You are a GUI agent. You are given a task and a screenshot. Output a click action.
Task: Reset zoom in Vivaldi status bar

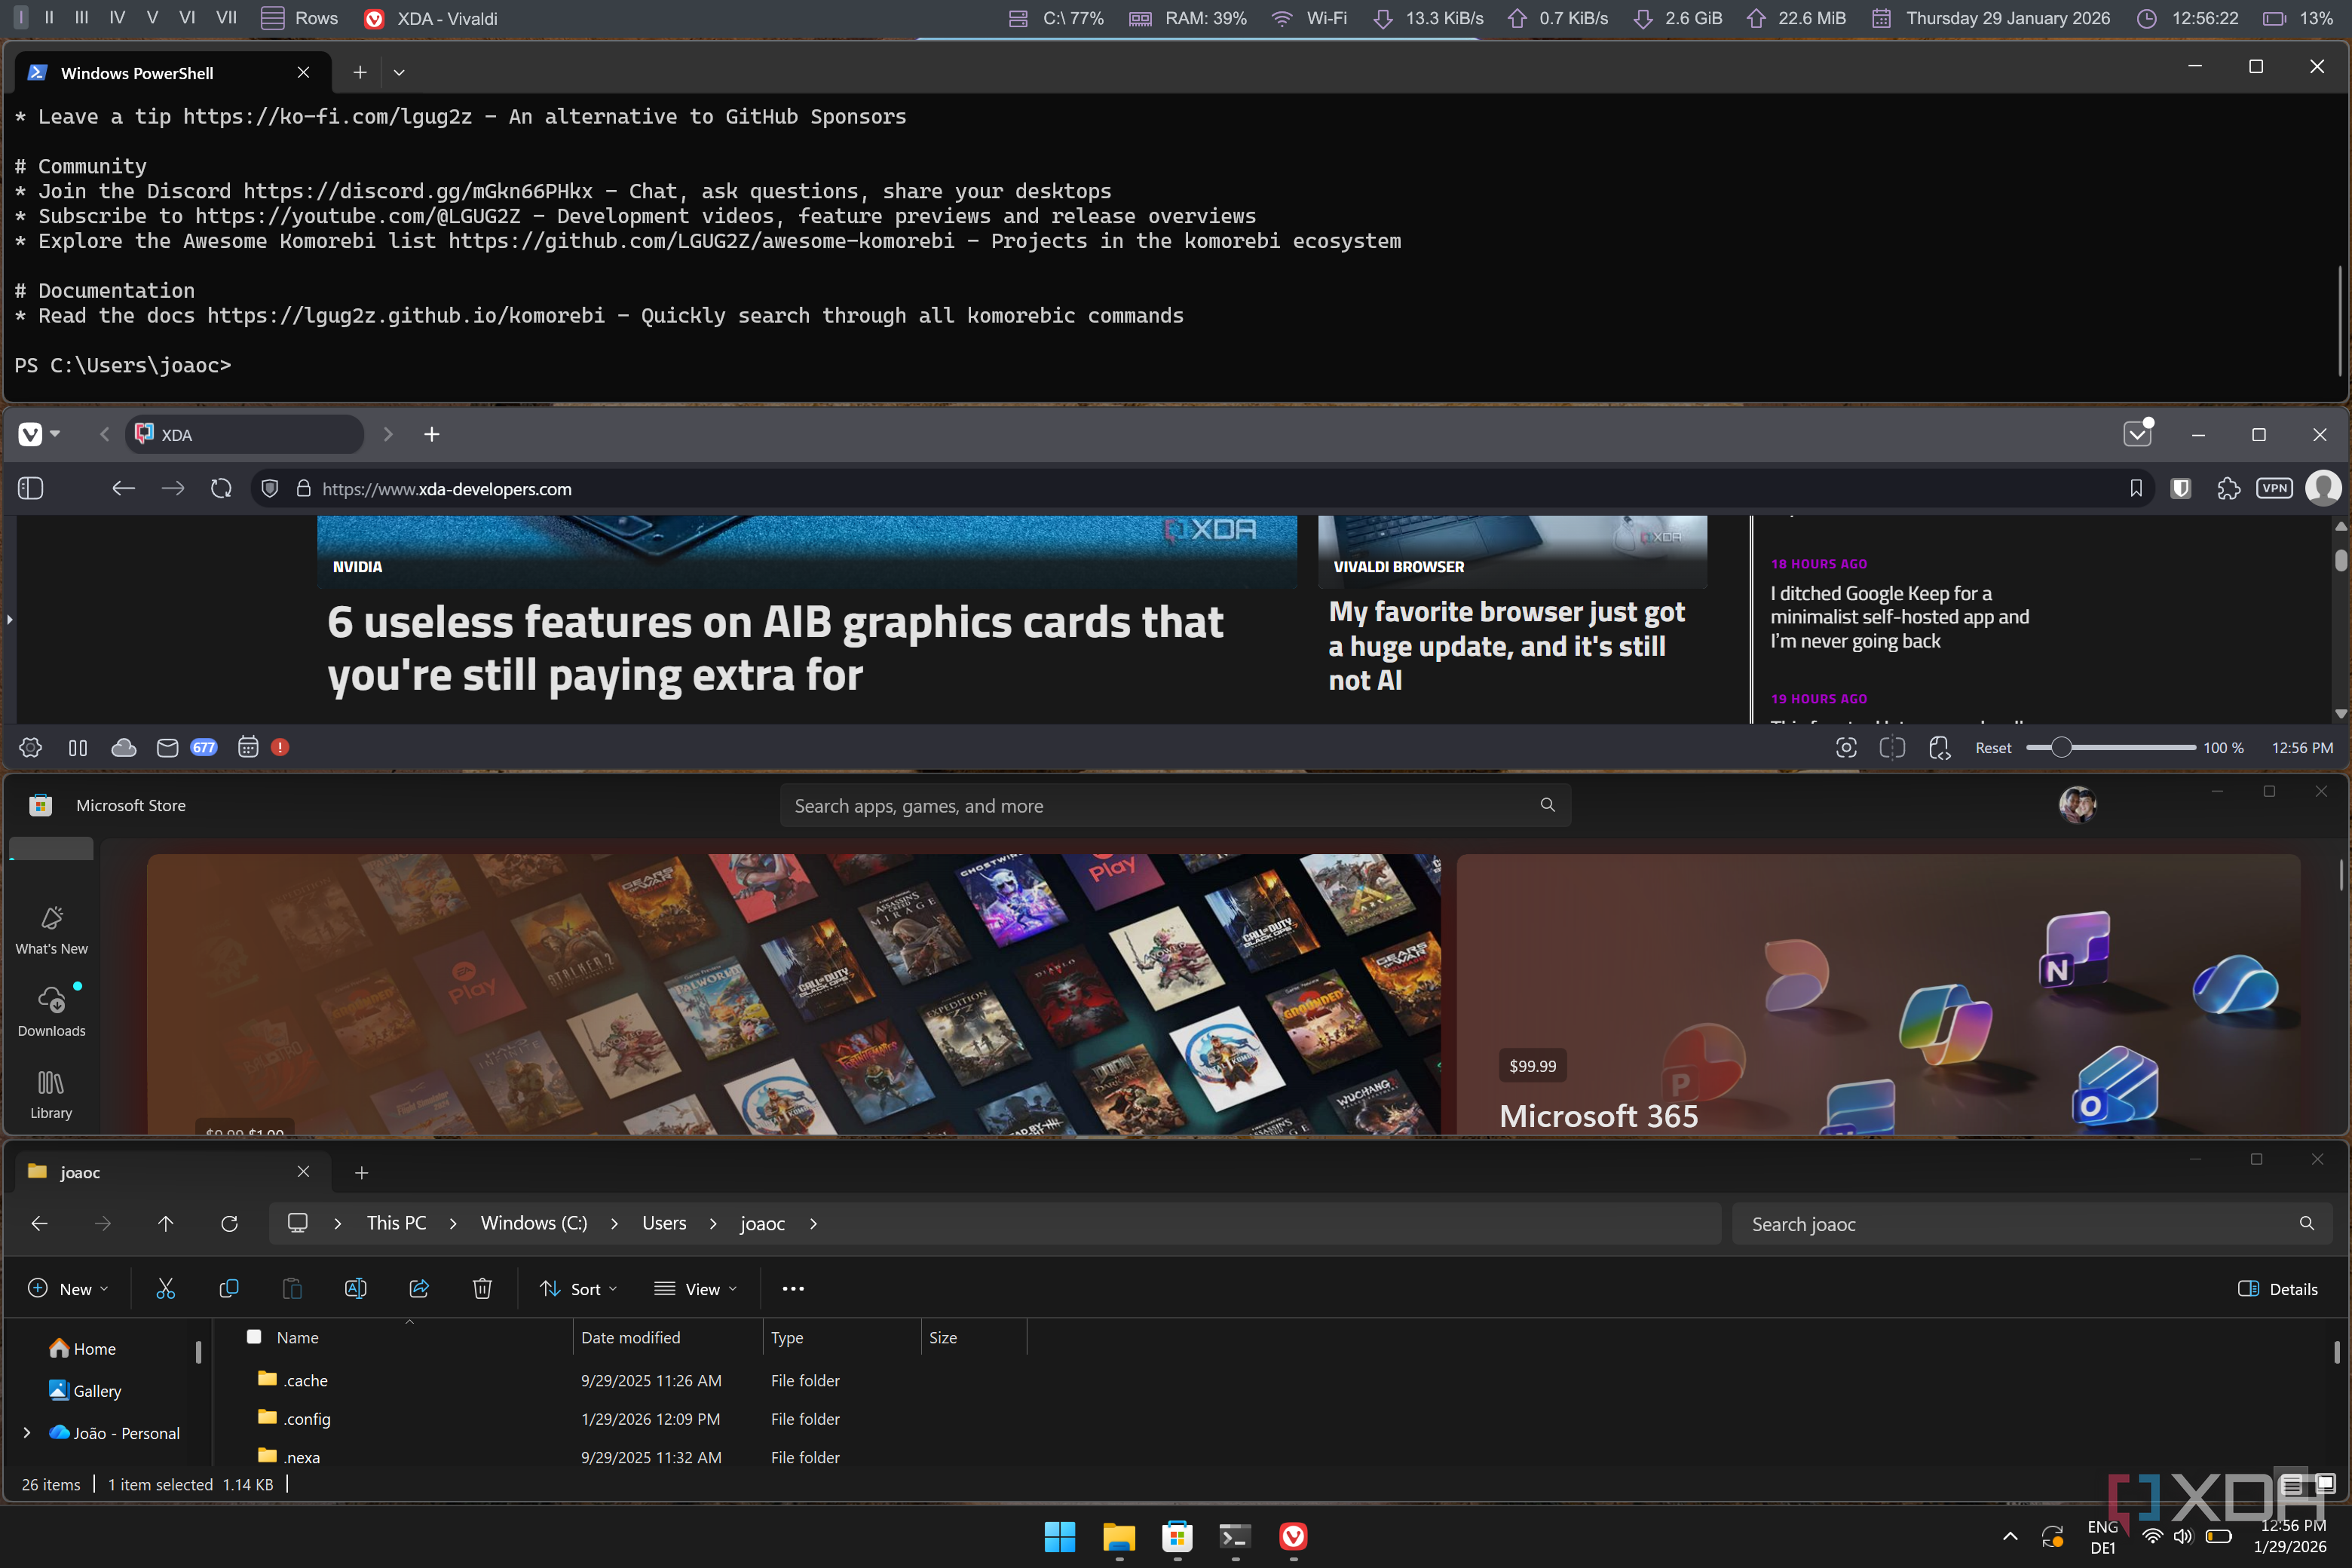click(x=1992, y=747)
